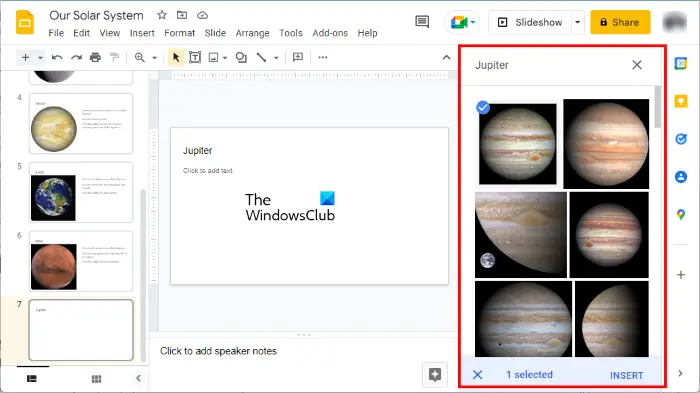Open Google Tasks in side panel
700x393 pixels.
tap(681, 139)
